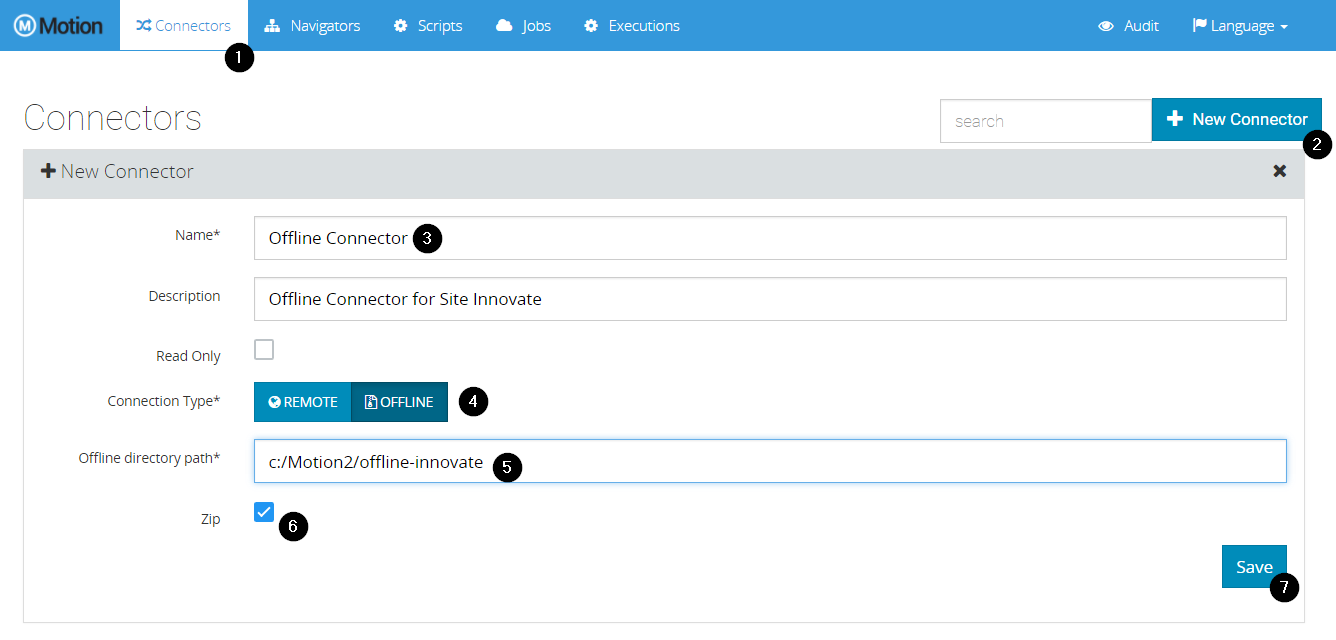Click the New Connector button
Viewport: 1336px width, 640px height.
click(x=1237, y=119)
